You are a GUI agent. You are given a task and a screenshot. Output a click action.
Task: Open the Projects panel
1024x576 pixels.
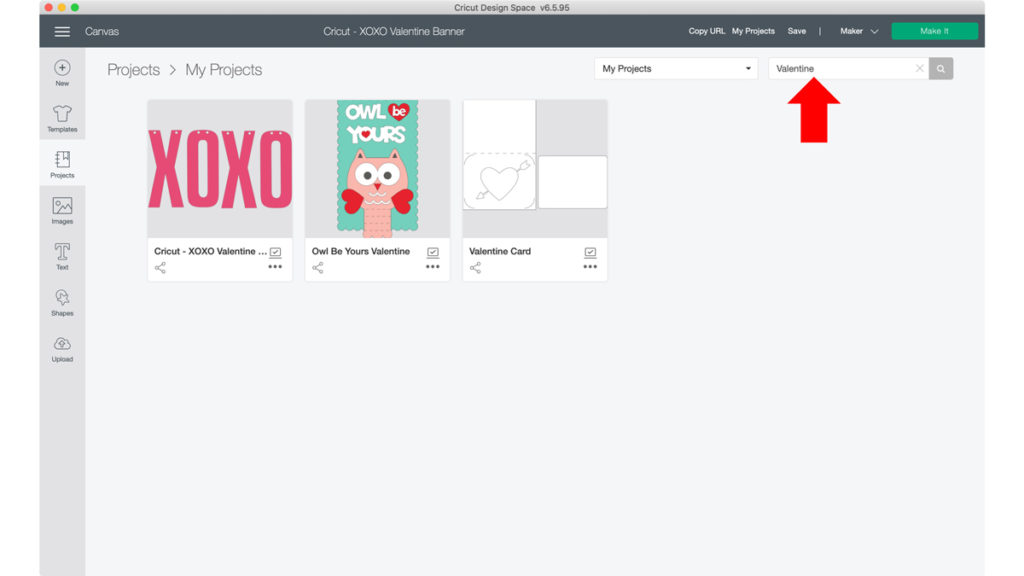click(x=62, y=165)
